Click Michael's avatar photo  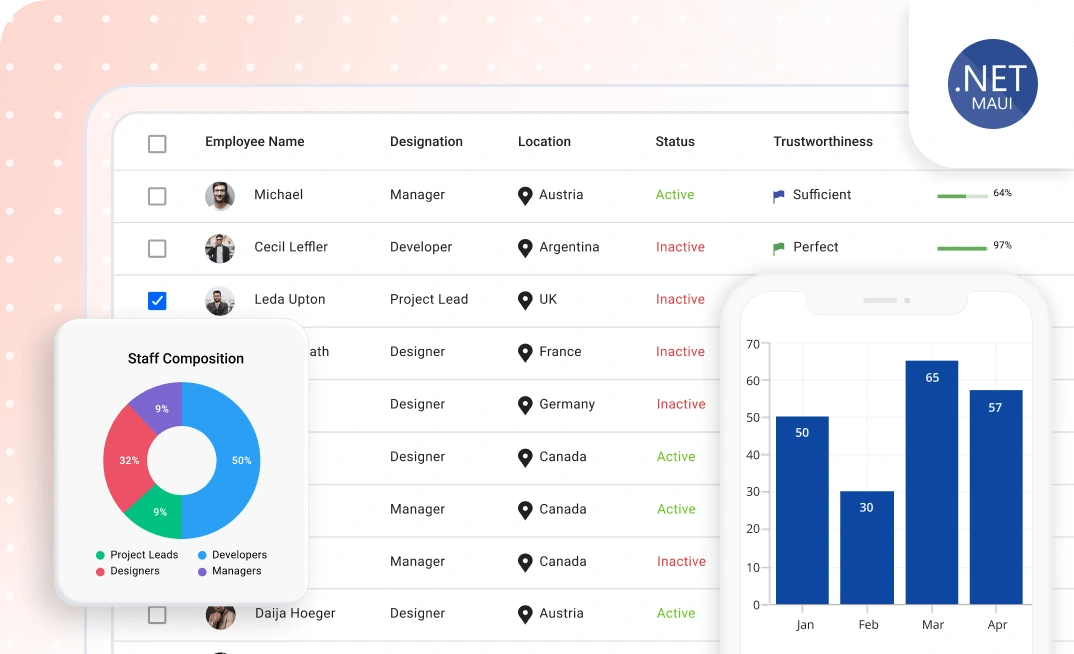[220, 196]
